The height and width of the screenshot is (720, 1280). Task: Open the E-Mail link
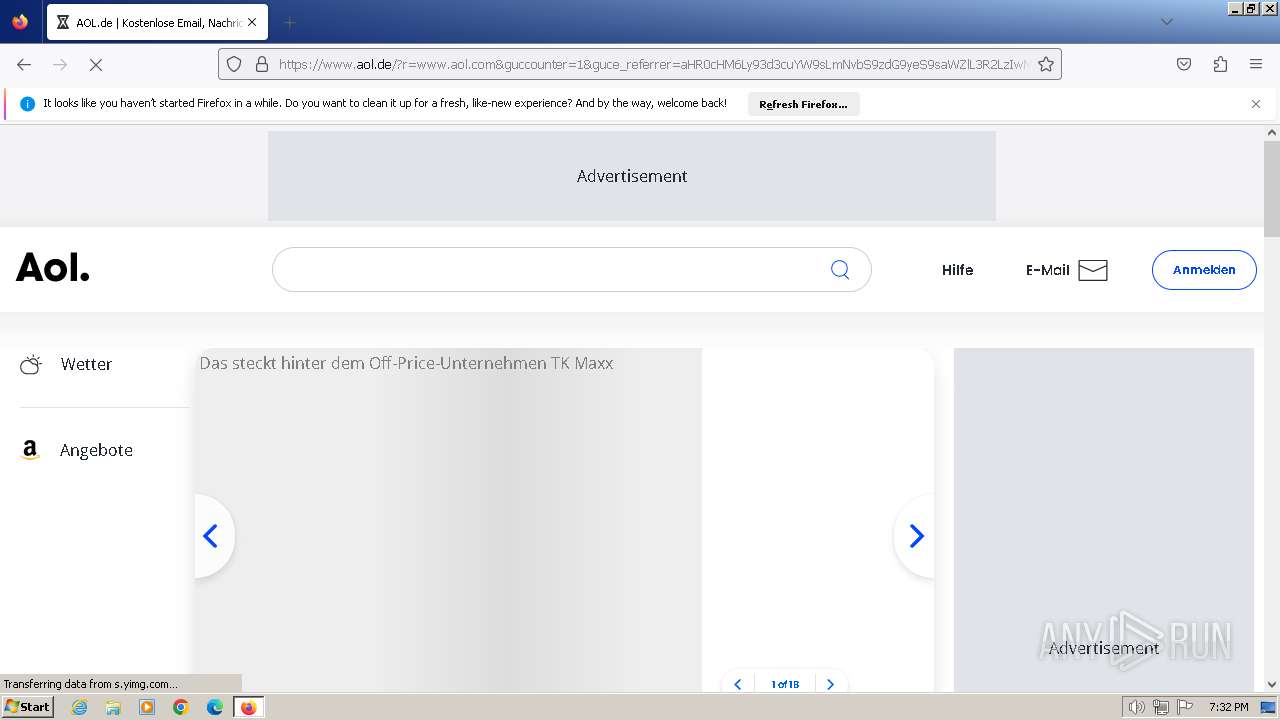(1047, 270)
